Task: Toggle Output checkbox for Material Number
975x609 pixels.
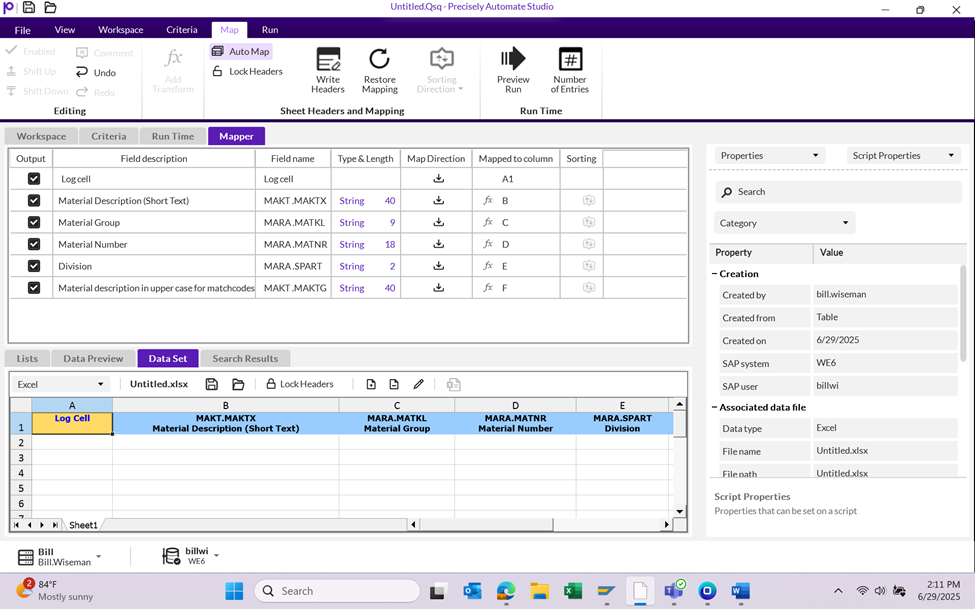Action: coord(34,245)
